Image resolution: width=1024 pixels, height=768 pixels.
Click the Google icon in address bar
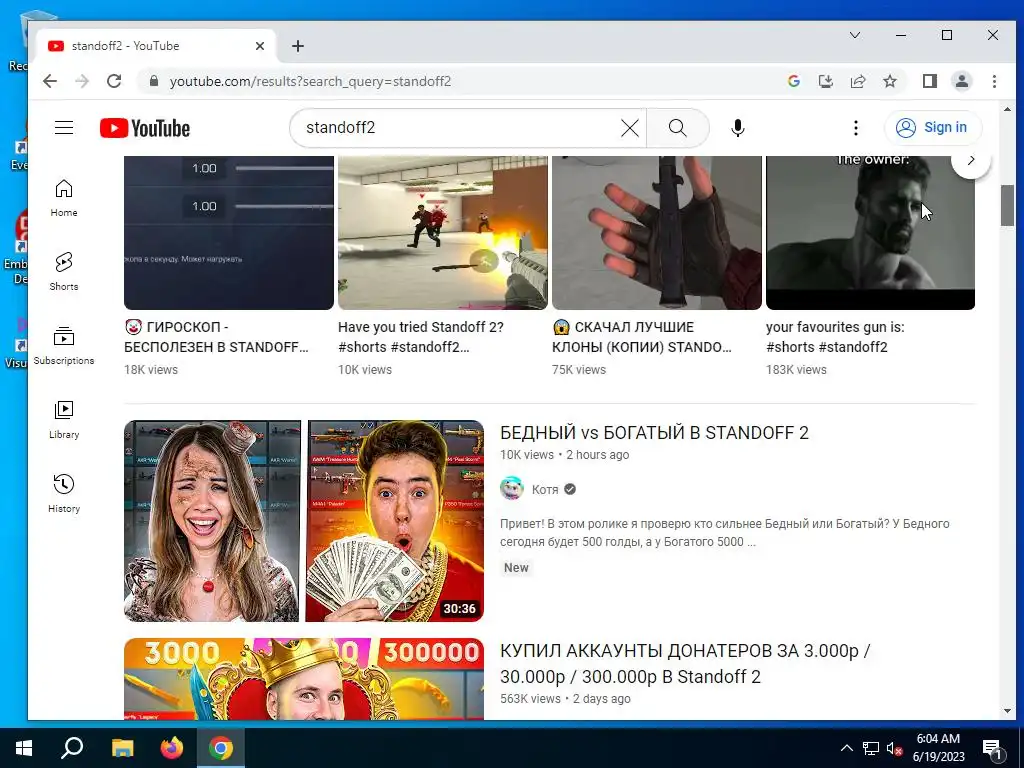(793, 81)
